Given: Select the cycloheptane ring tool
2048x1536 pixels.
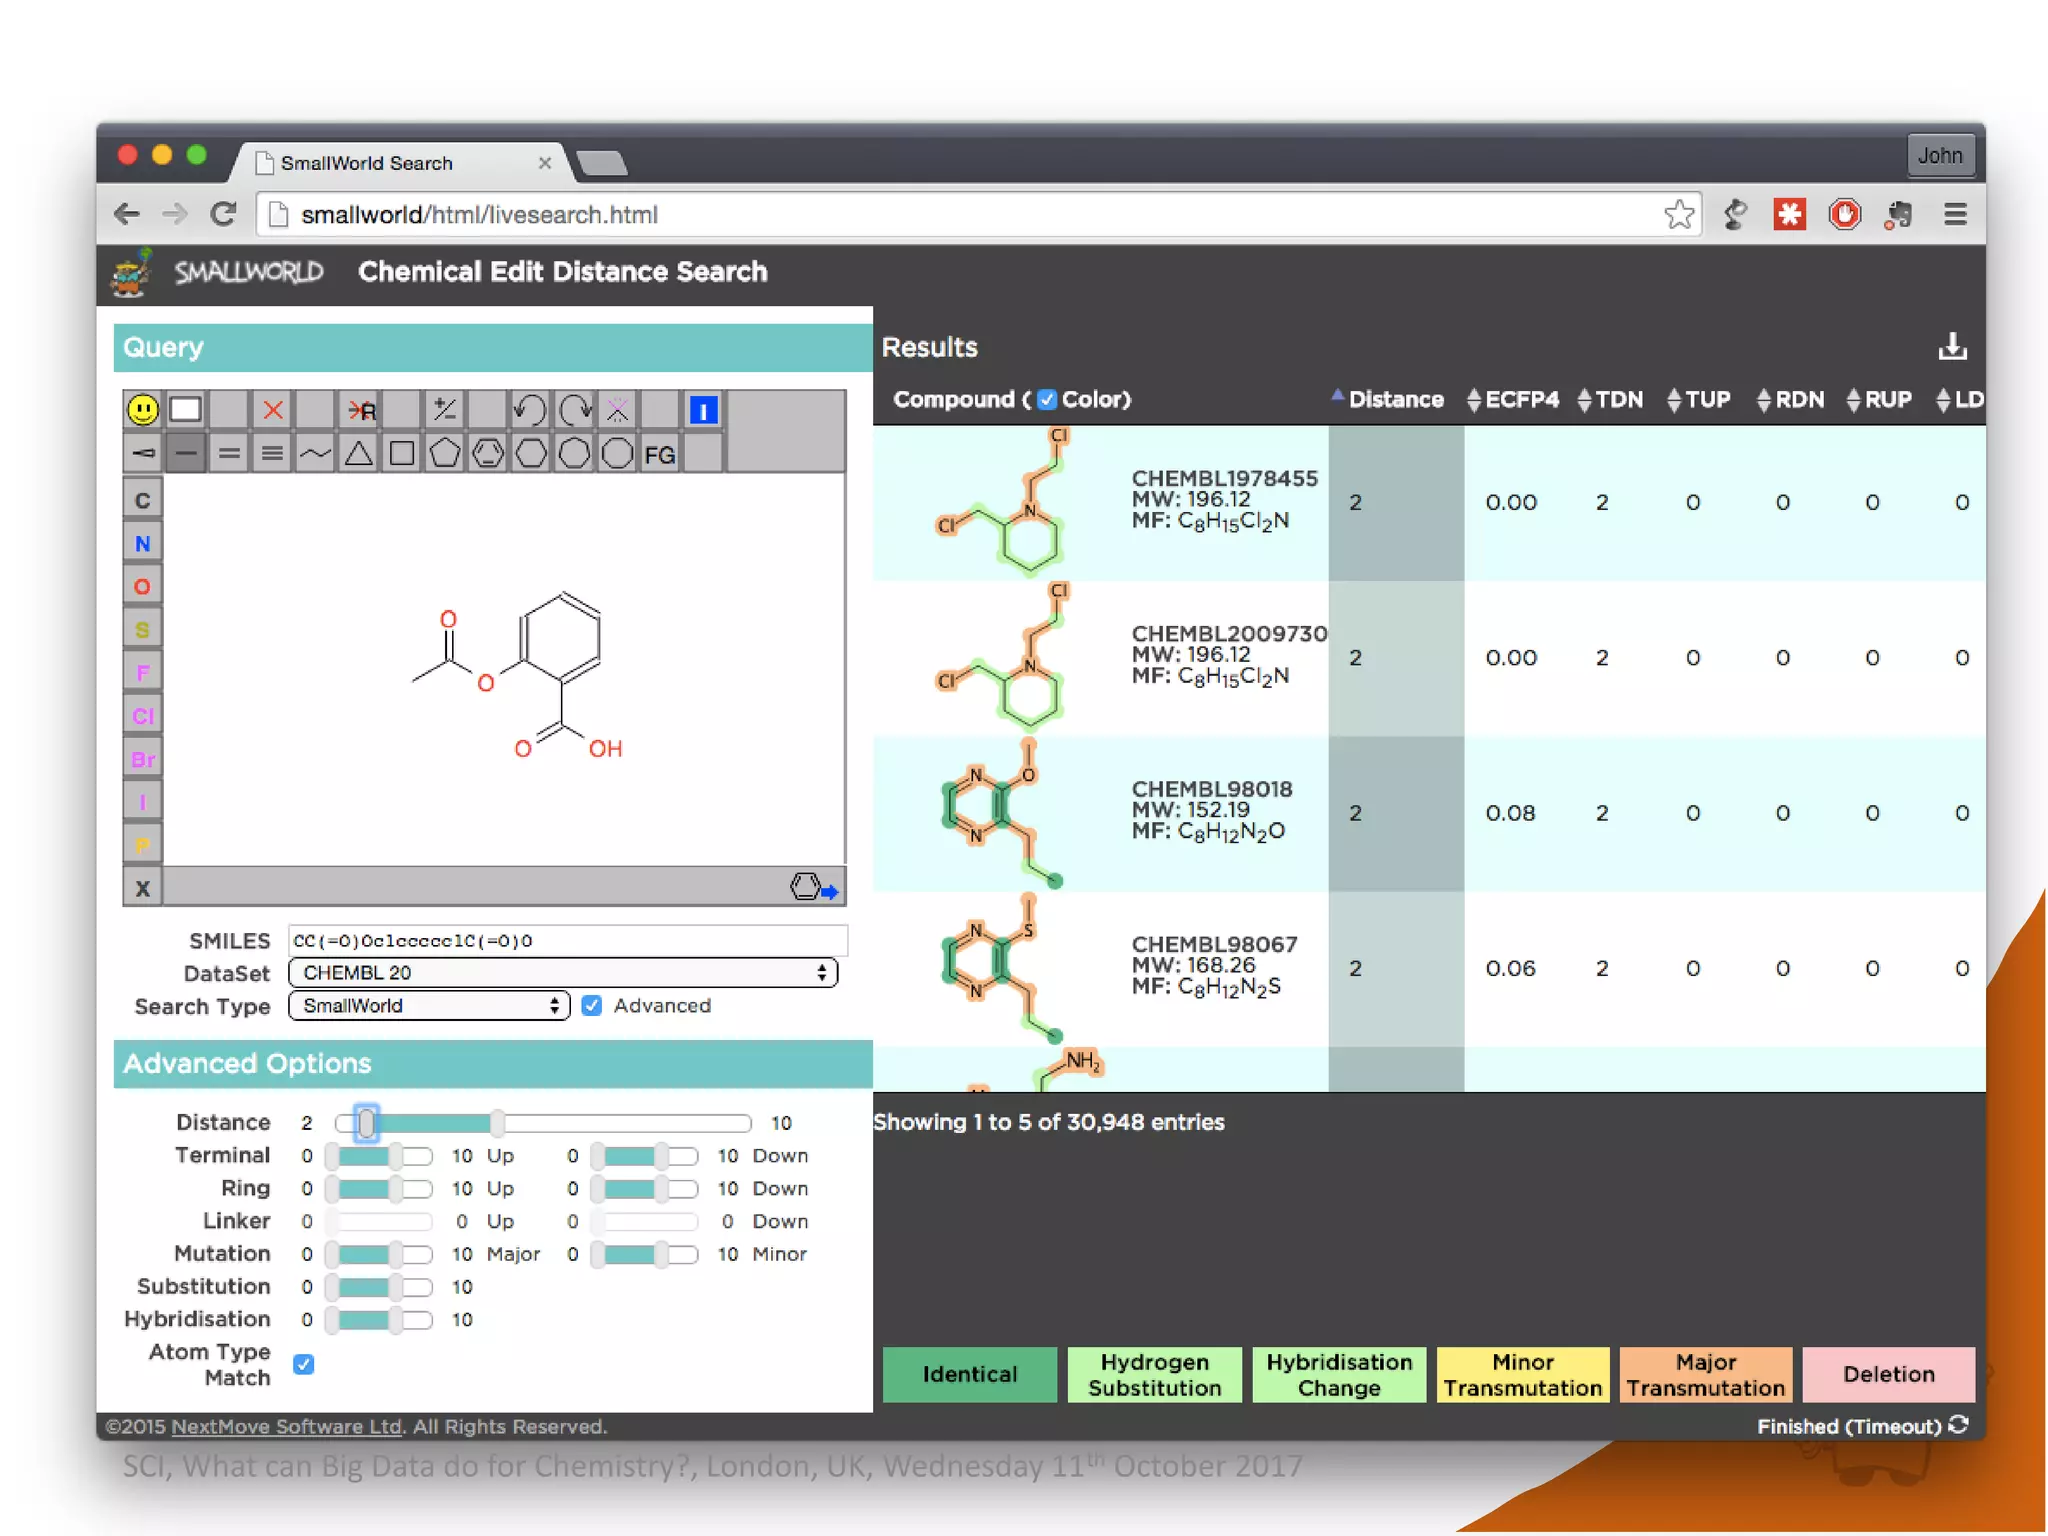Looking at the screenshot, I should point(575,454).
